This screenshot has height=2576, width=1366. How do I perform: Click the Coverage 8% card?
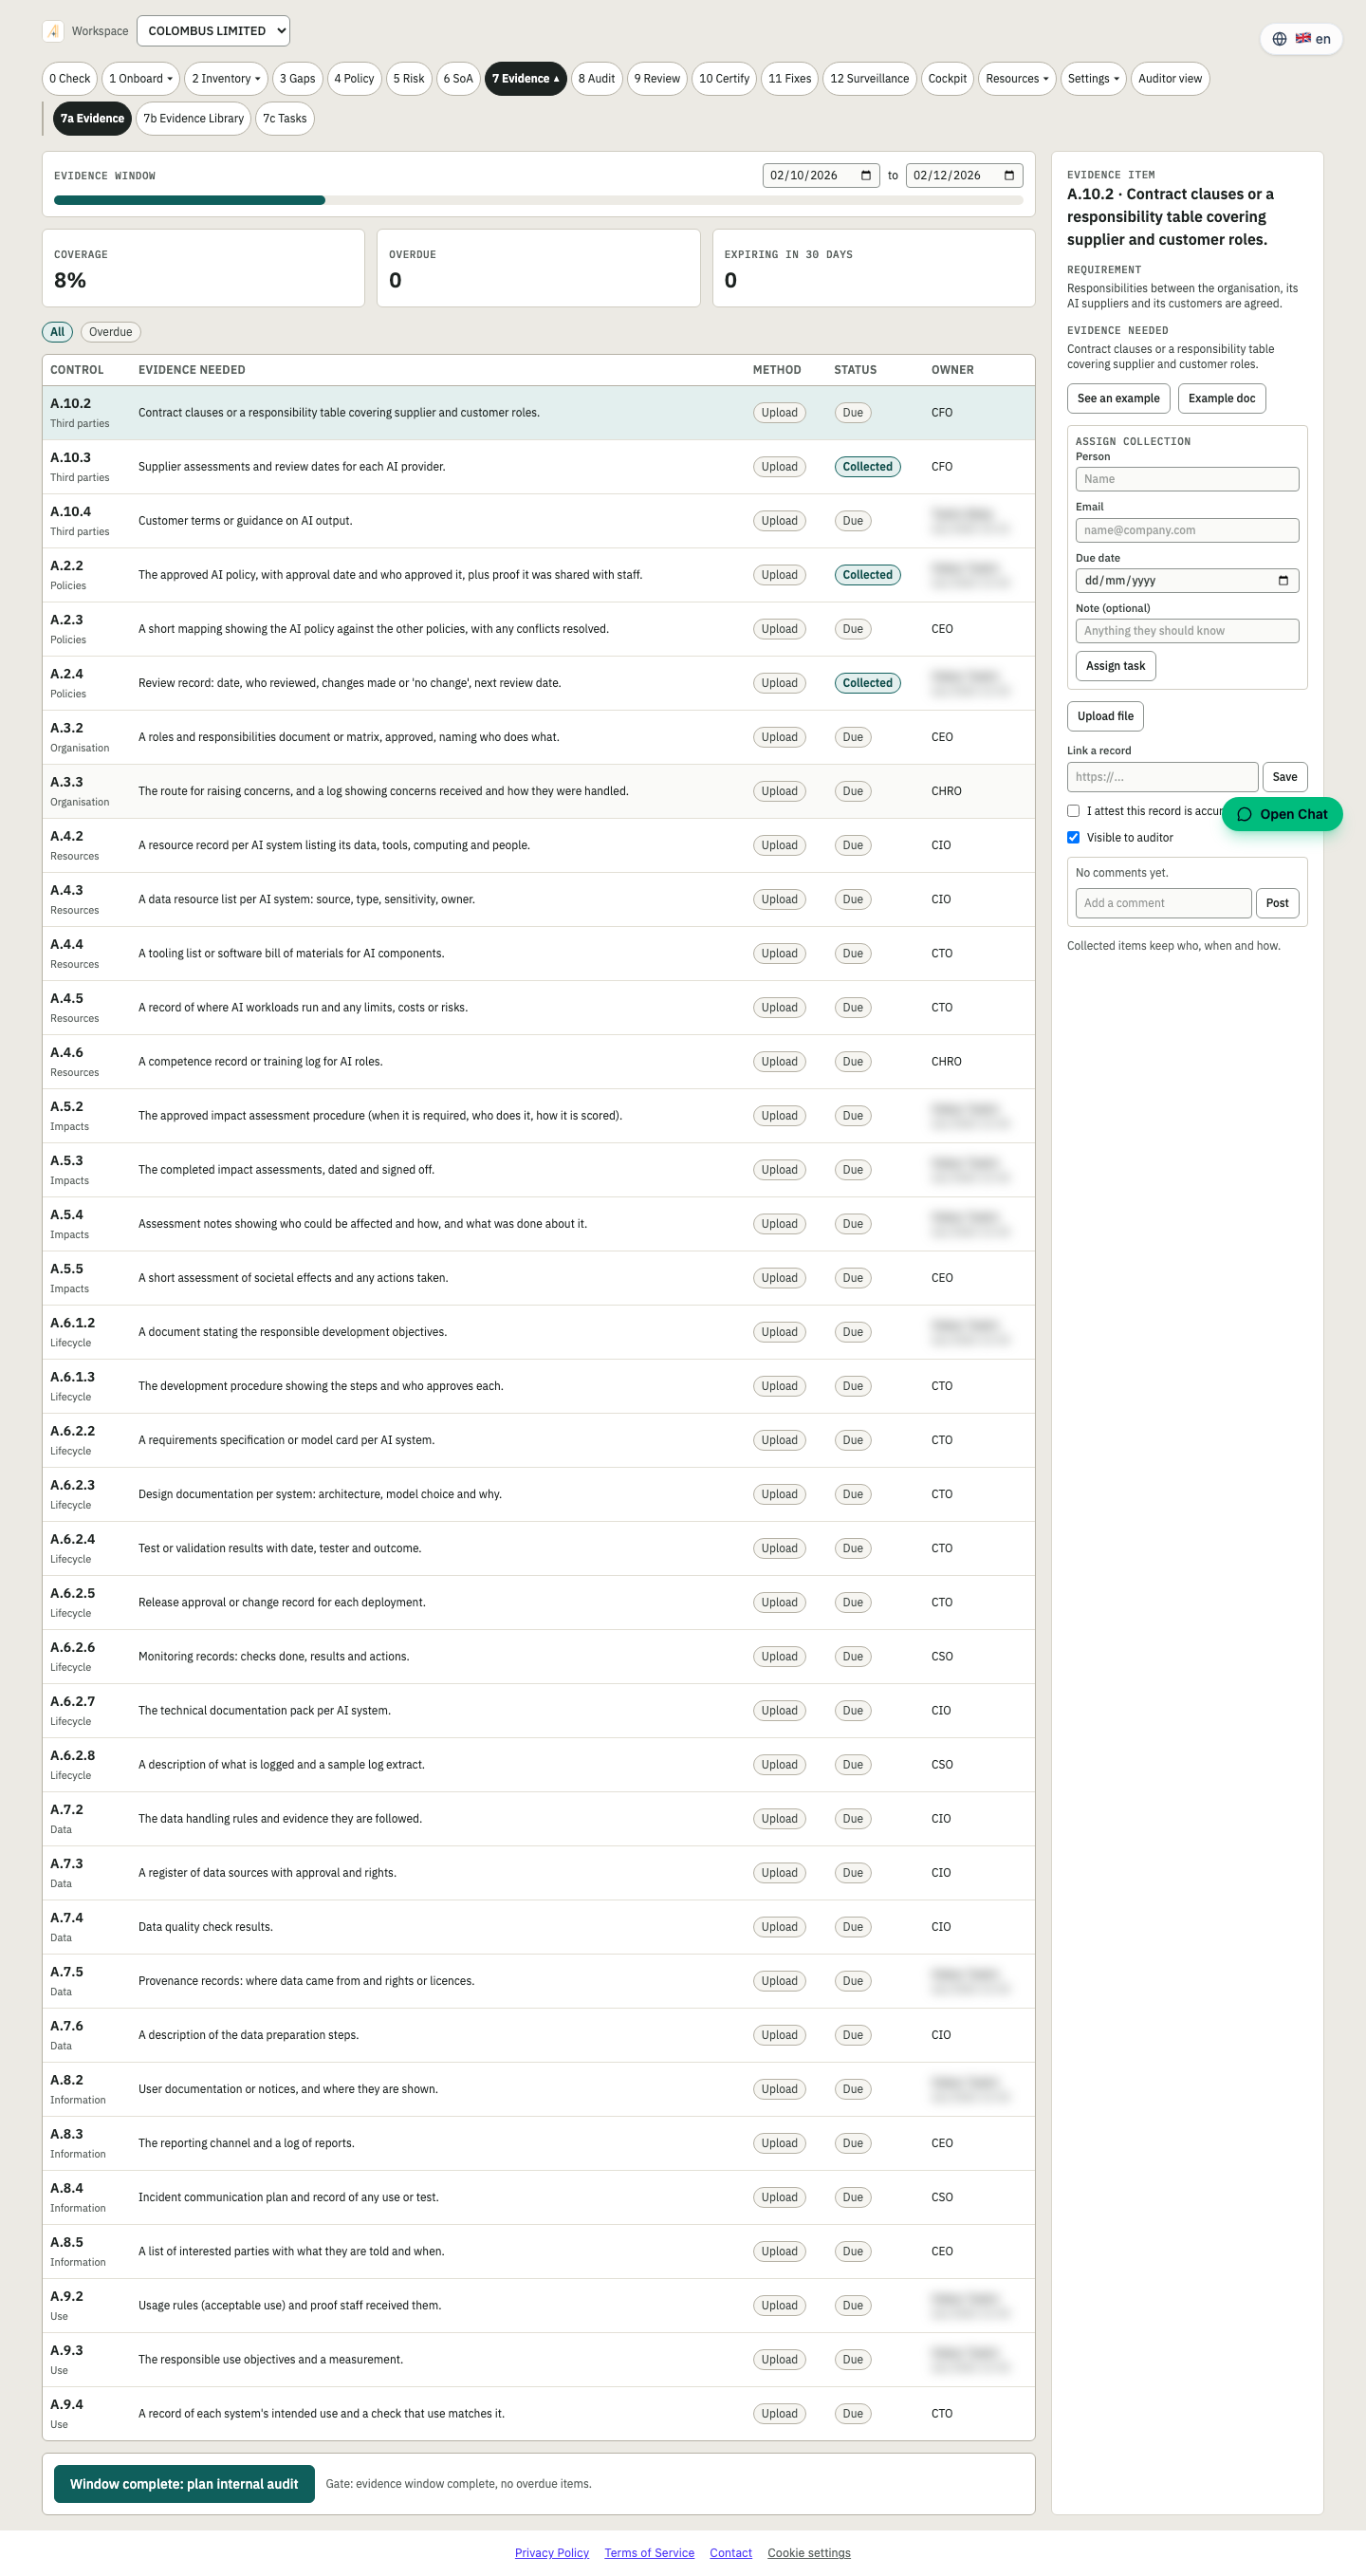pyautogui.click(x=203, y=268)
